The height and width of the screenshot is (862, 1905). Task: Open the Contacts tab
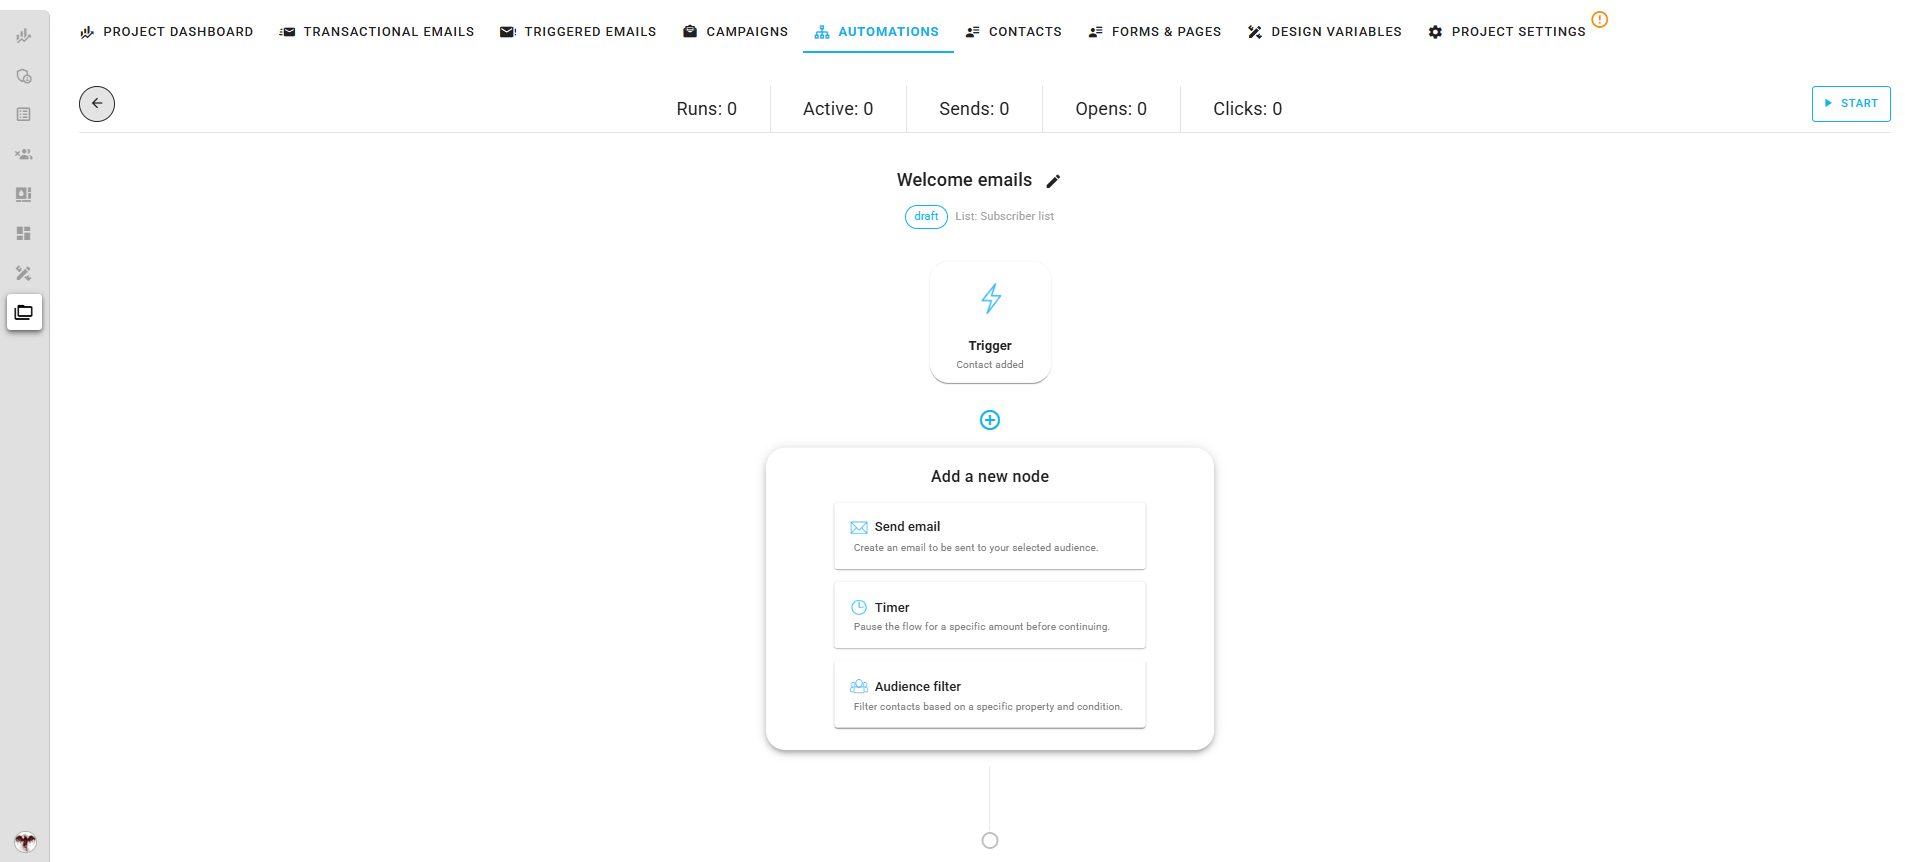(x=1013, y=32)
